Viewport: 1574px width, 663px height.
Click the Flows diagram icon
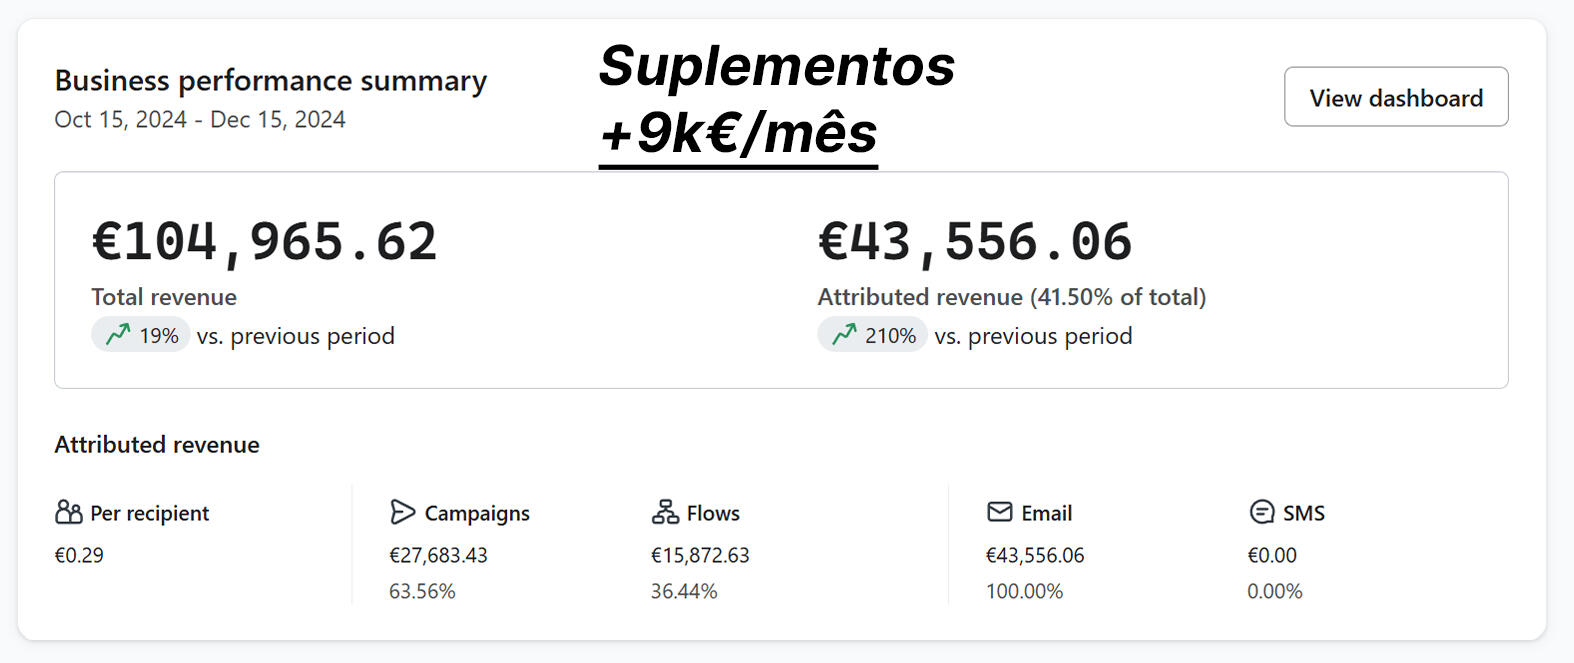(x=665, y=513)
